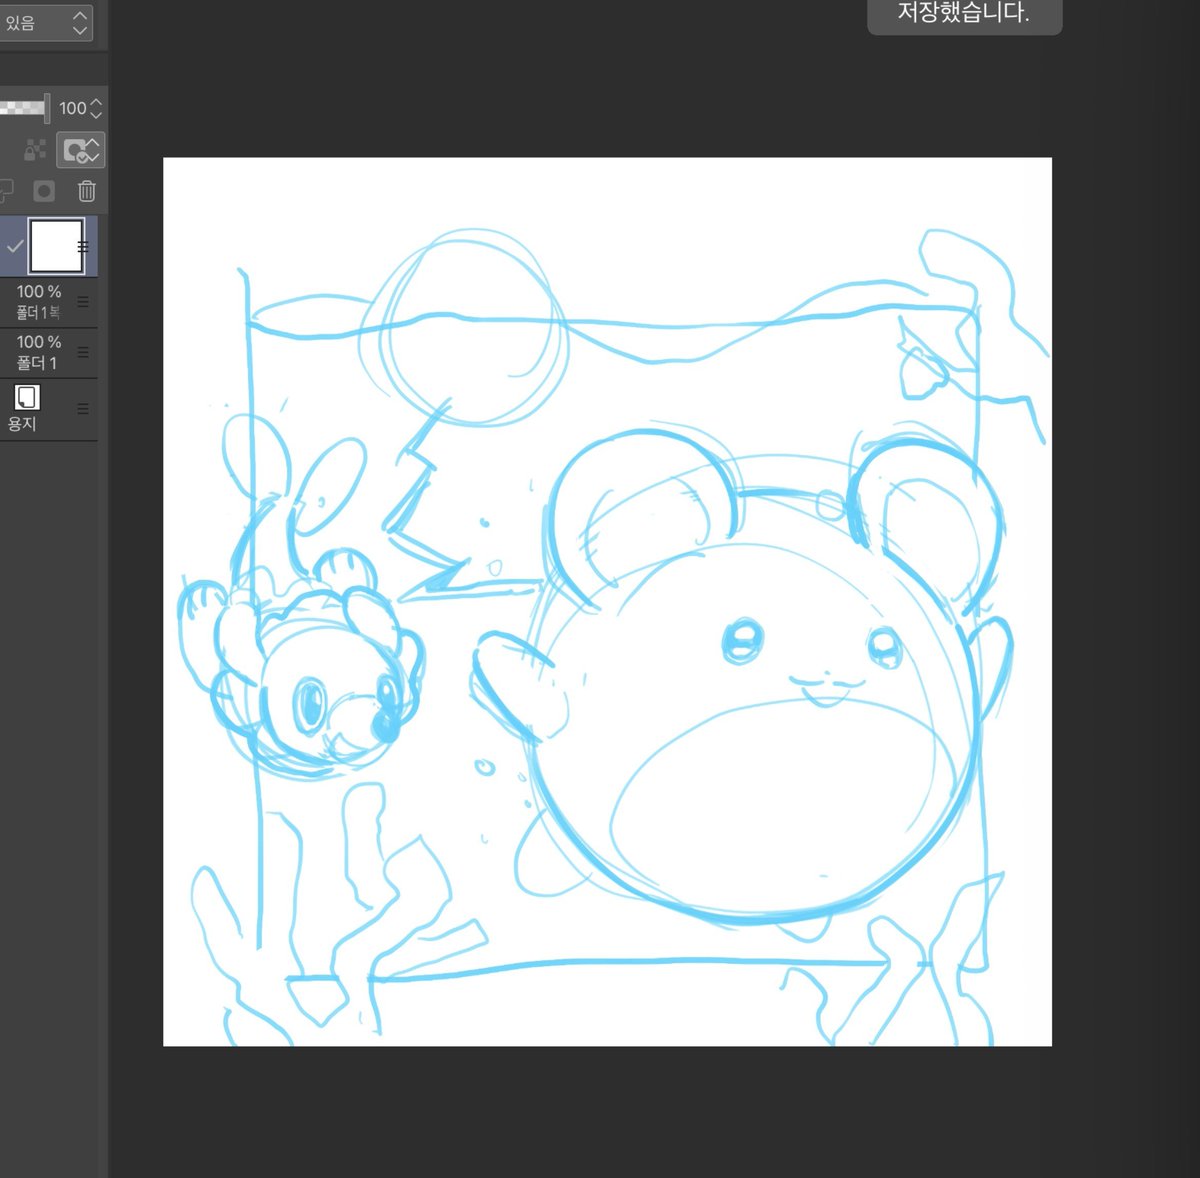This screenshot has width=1200, height=1178.
Task: Delete the layer with trash icon
Action: (x=87, y=191)
